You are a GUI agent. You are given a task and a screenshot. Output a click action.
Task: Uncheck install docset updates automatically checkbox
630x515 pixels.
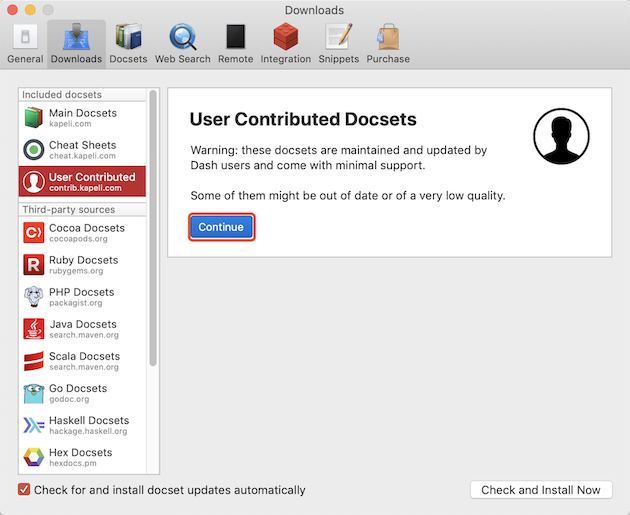(24, 490)
